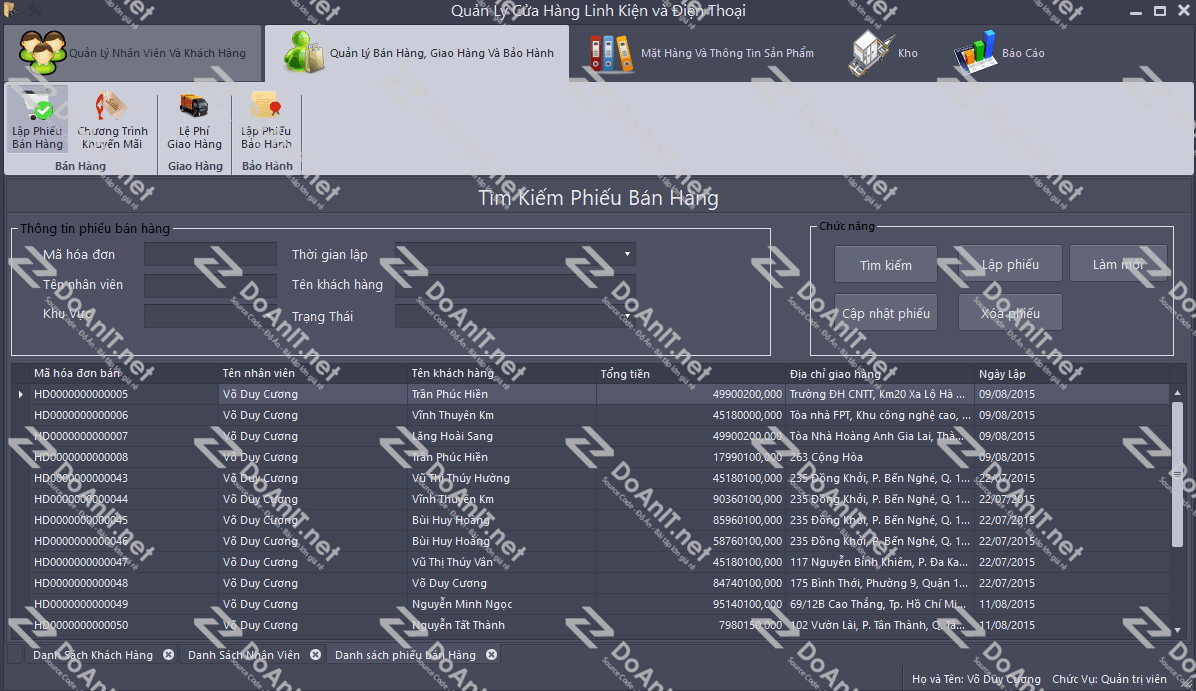
Task: Click the Làm mới button
Action: pyautogui.click(x=1118, y=265)
